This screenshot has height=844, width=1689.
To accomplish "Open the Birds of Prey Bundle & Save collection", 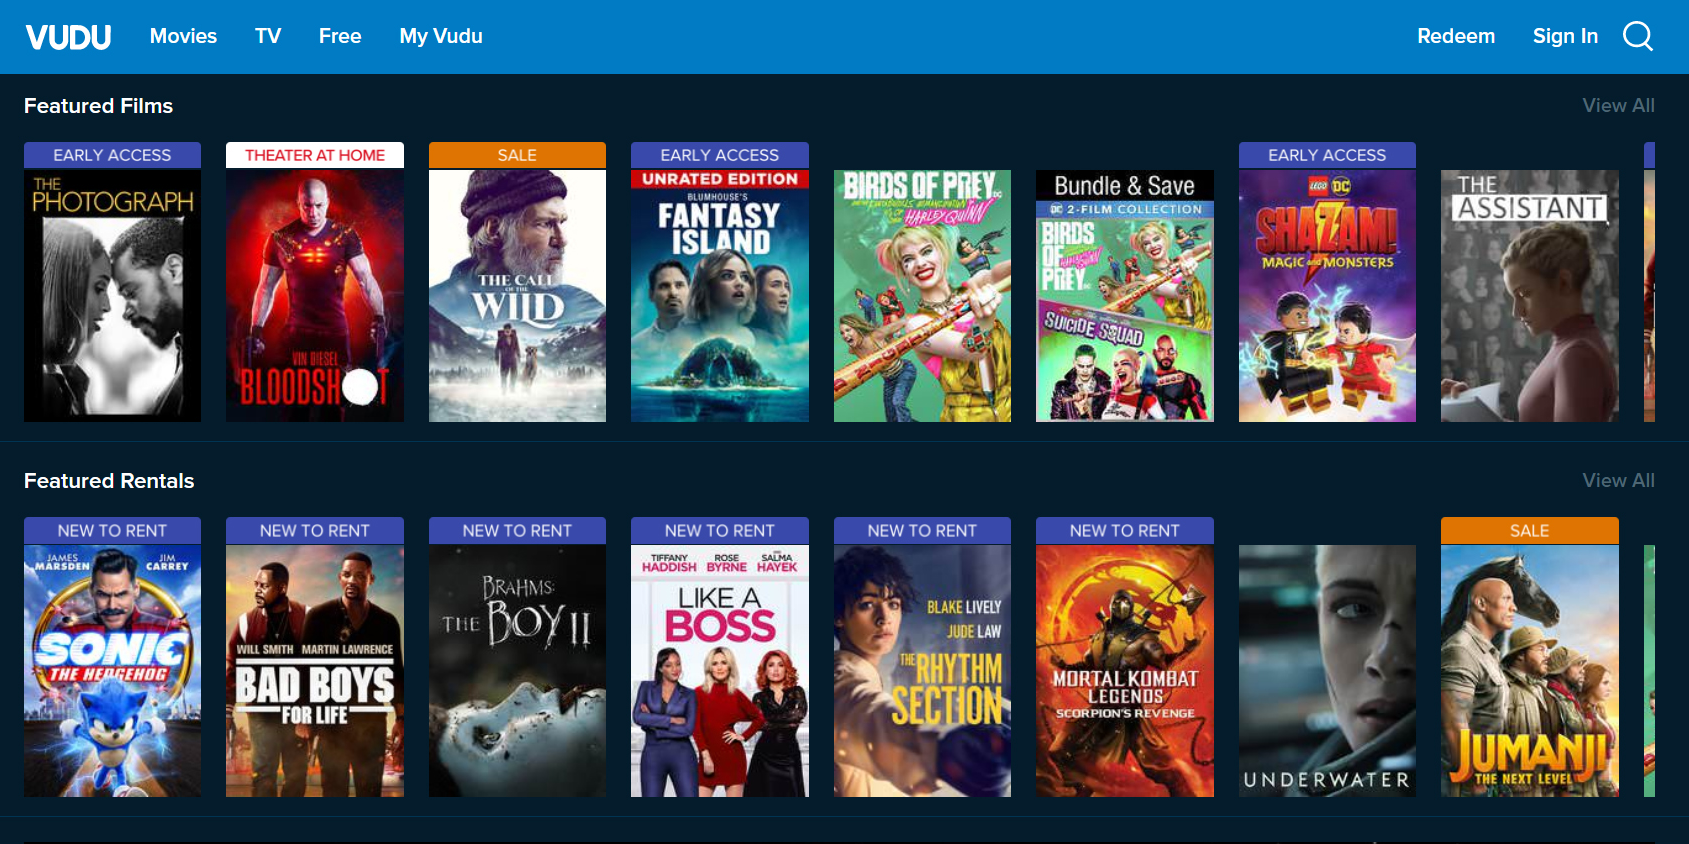I will [1124, 296].
